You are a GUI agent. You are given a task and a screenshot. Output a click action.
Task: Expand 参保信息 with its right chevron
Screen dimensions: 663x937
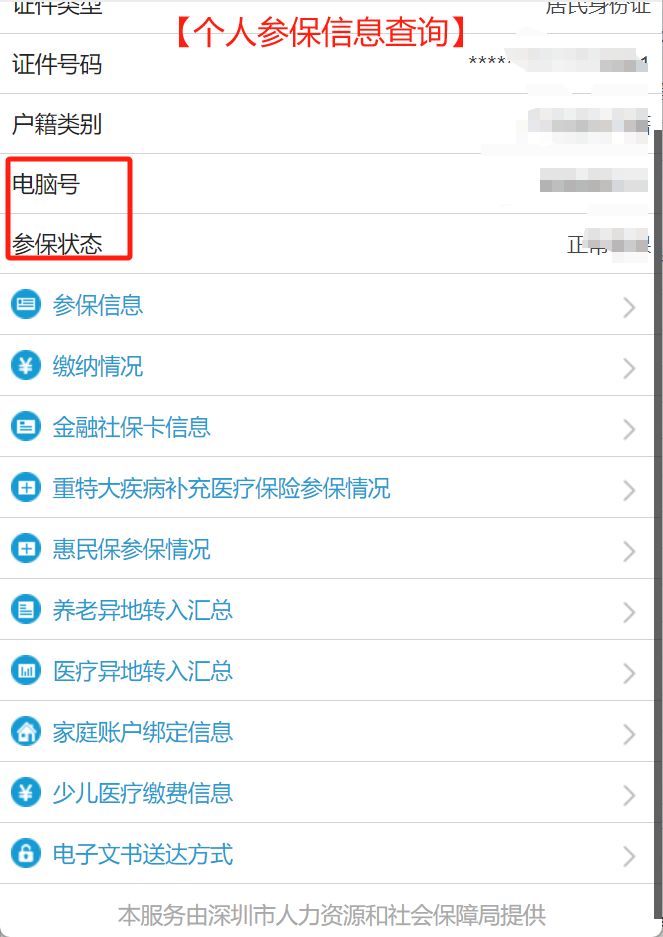click(629, 308)
